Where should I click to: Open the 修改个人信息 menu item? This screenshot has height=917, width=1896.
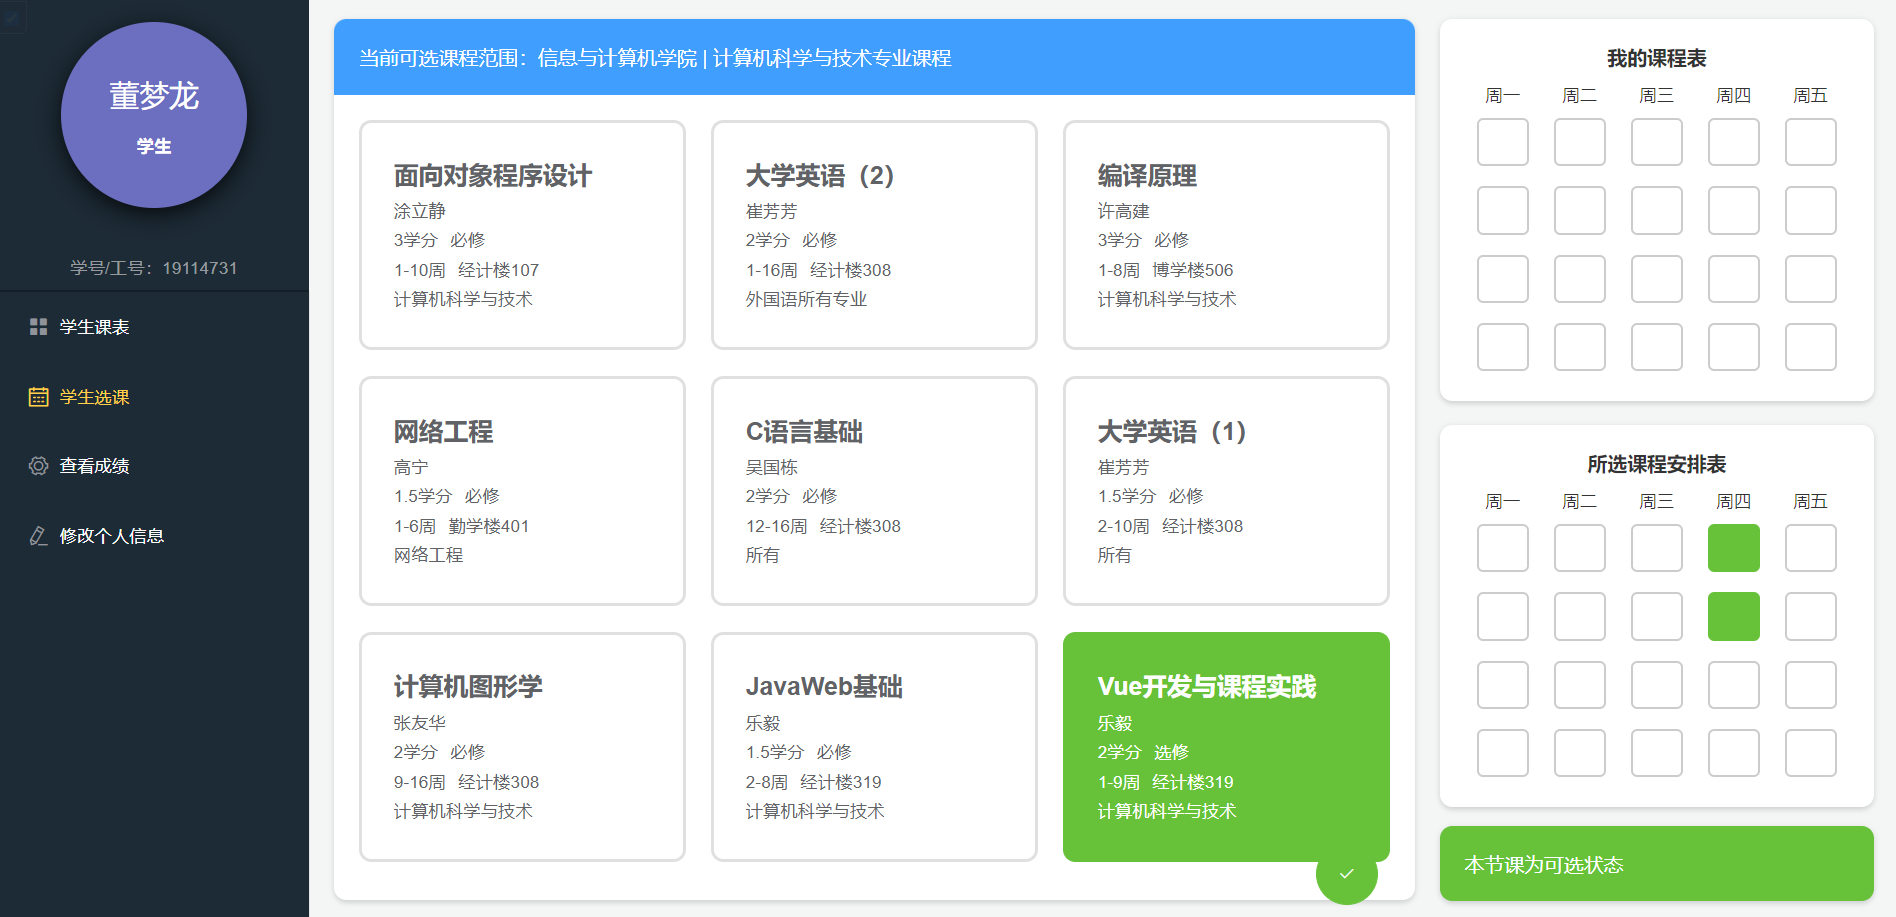[x=154, y=536]
